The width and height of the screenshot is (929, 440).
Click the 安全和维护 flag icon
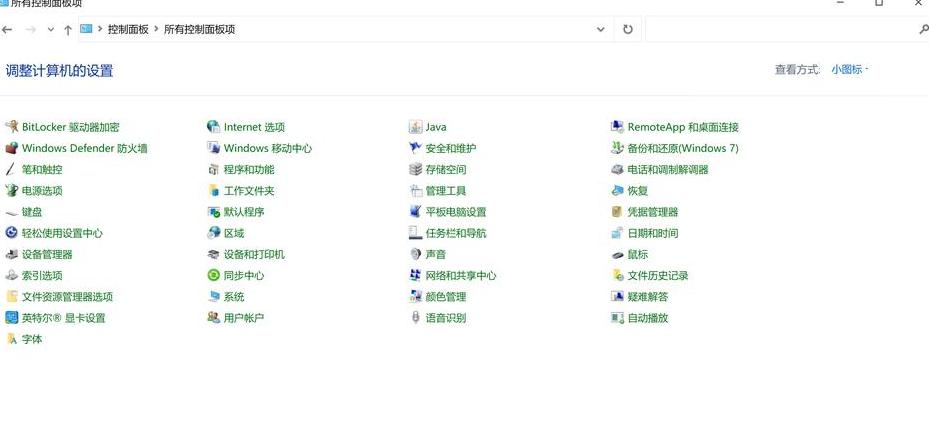click(x=415, y=148)
